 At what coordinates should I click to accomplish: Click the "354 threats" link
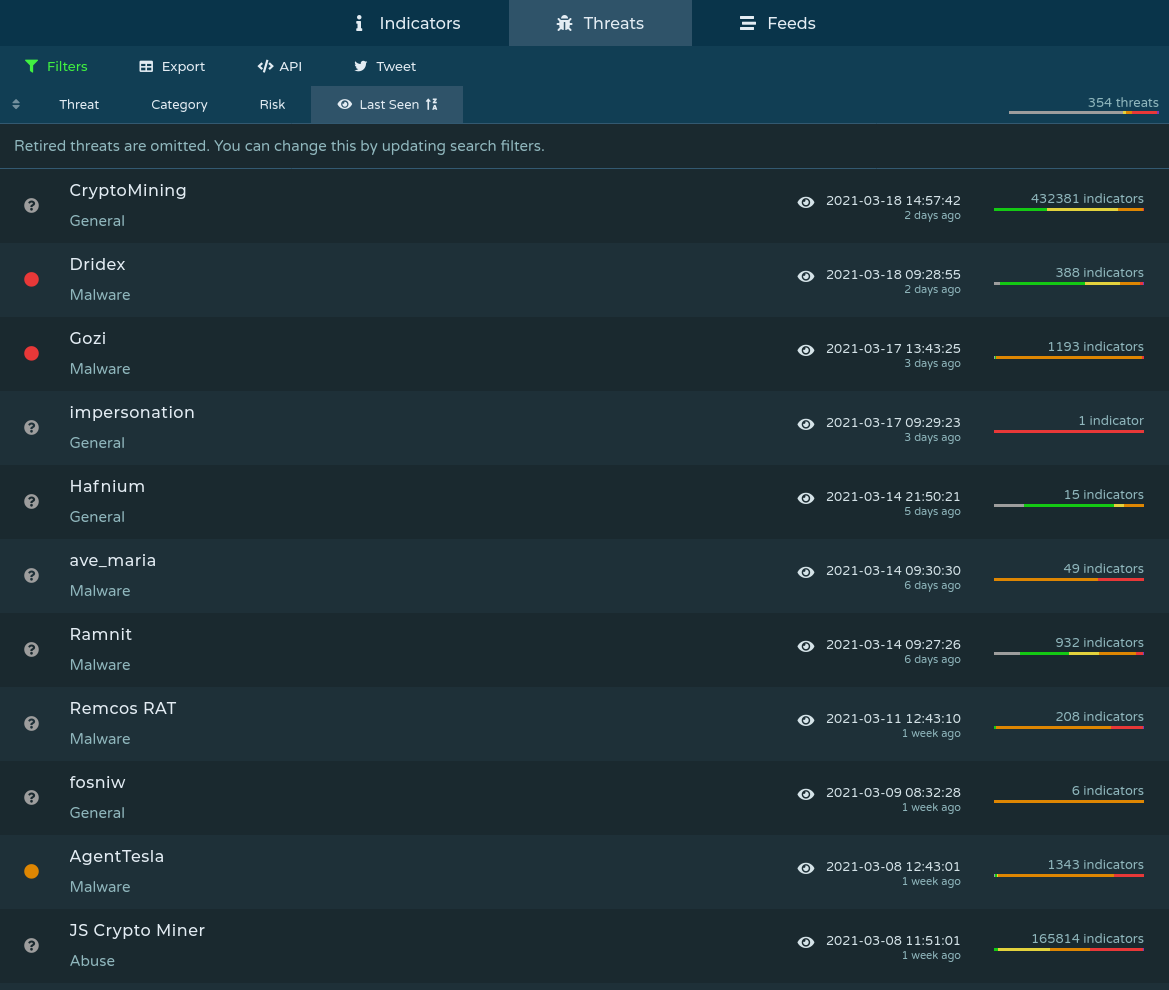1123,102
